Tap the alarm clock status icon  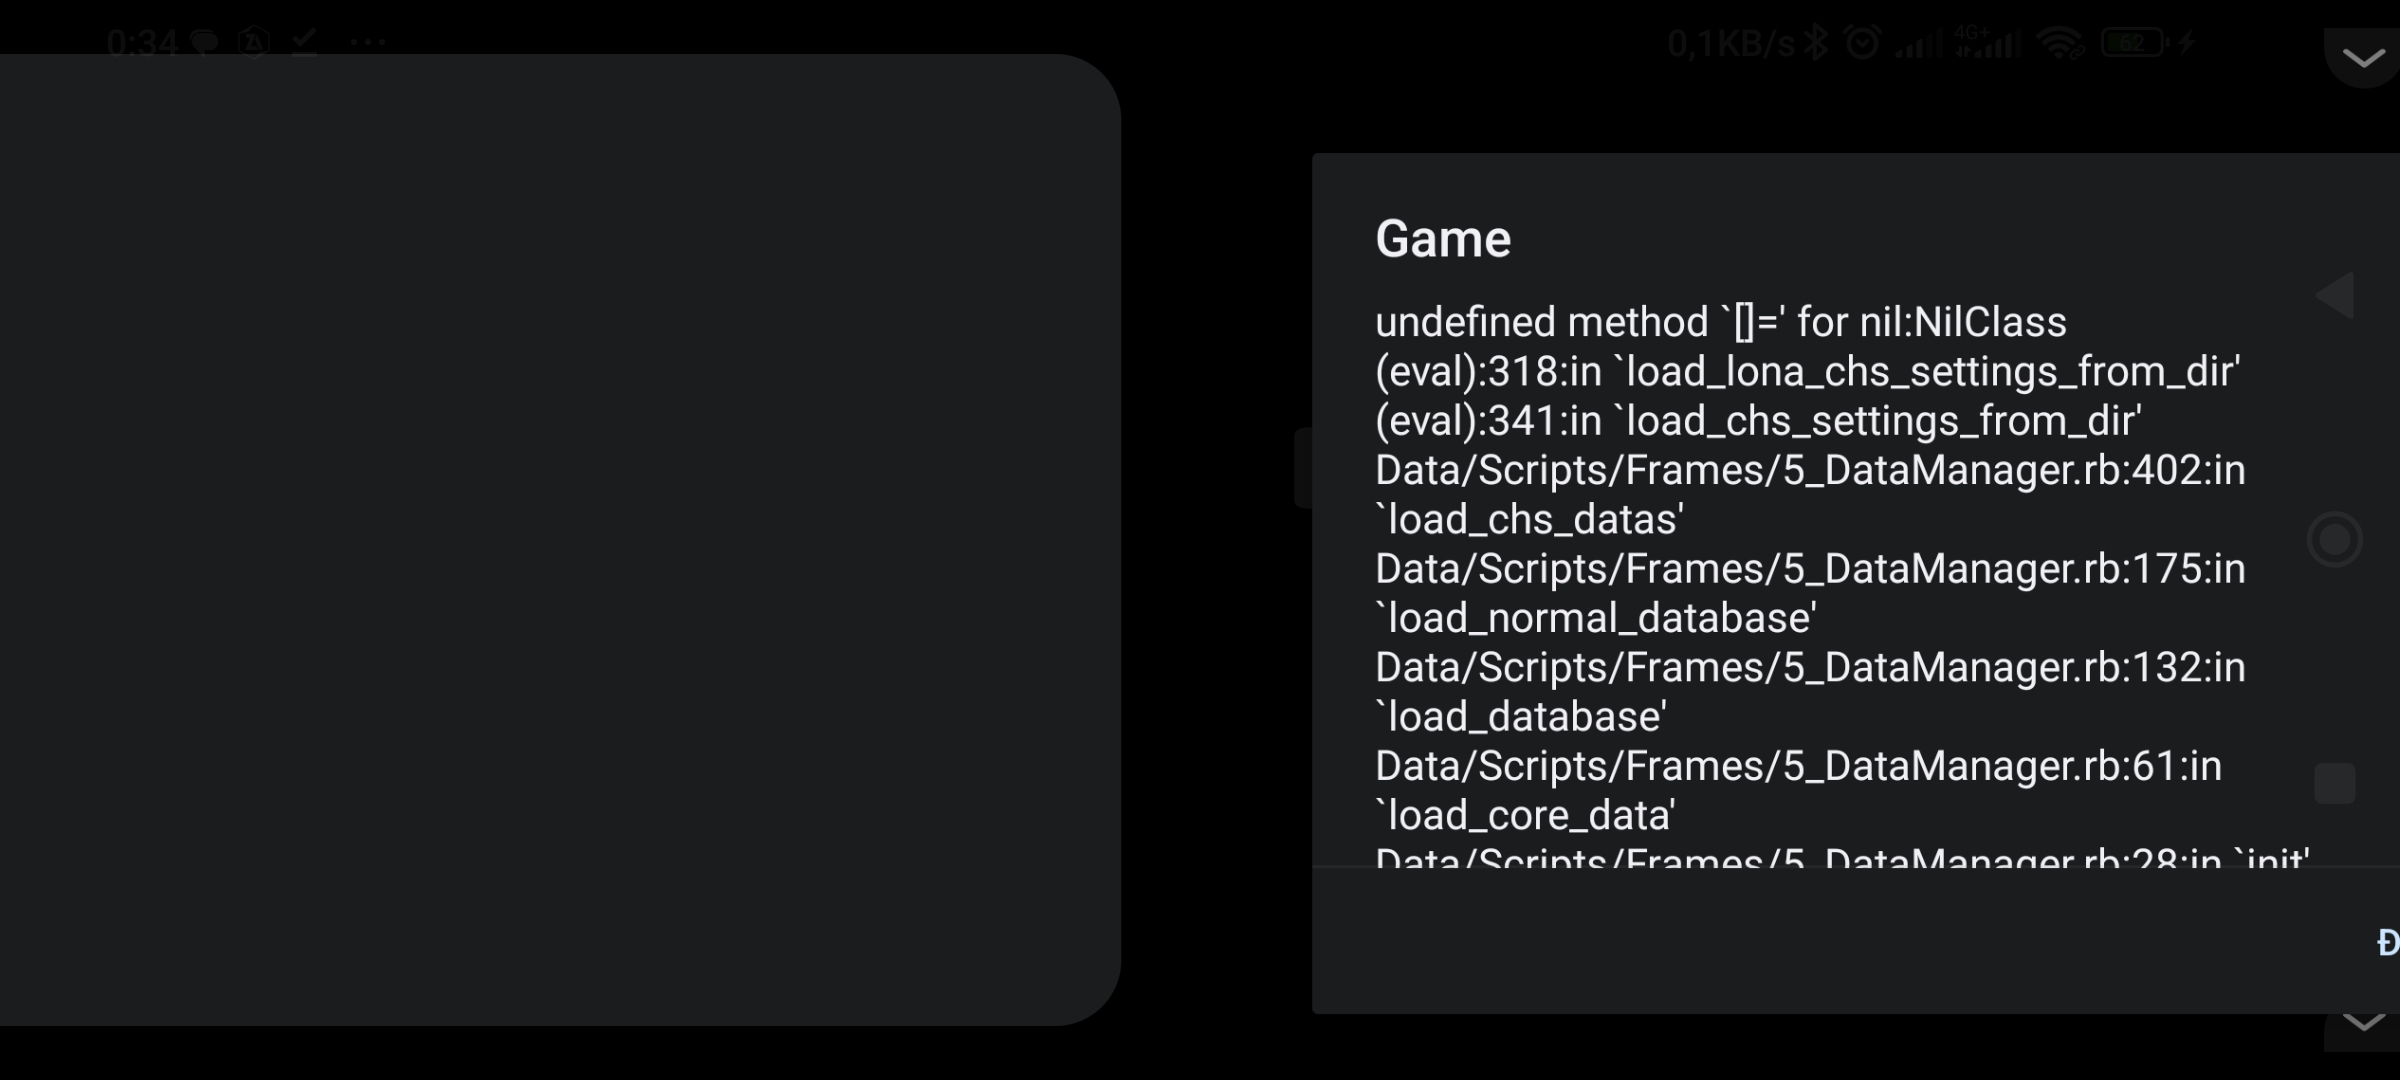click(x=1862, y=43)
